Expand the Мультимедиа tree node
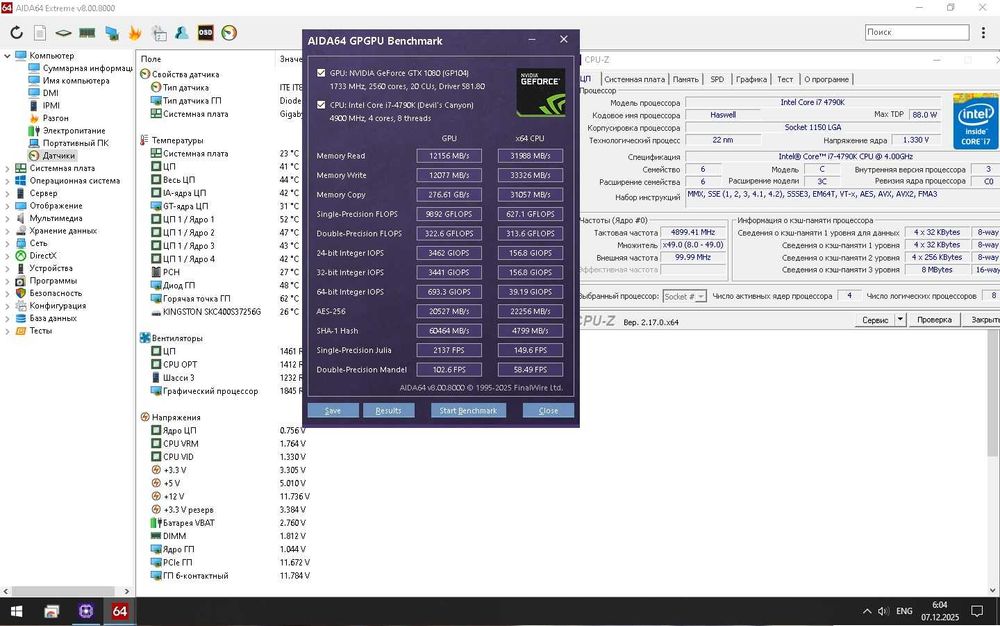The height and width of the screenshot is (626, 1000). [x=7, y=218]
